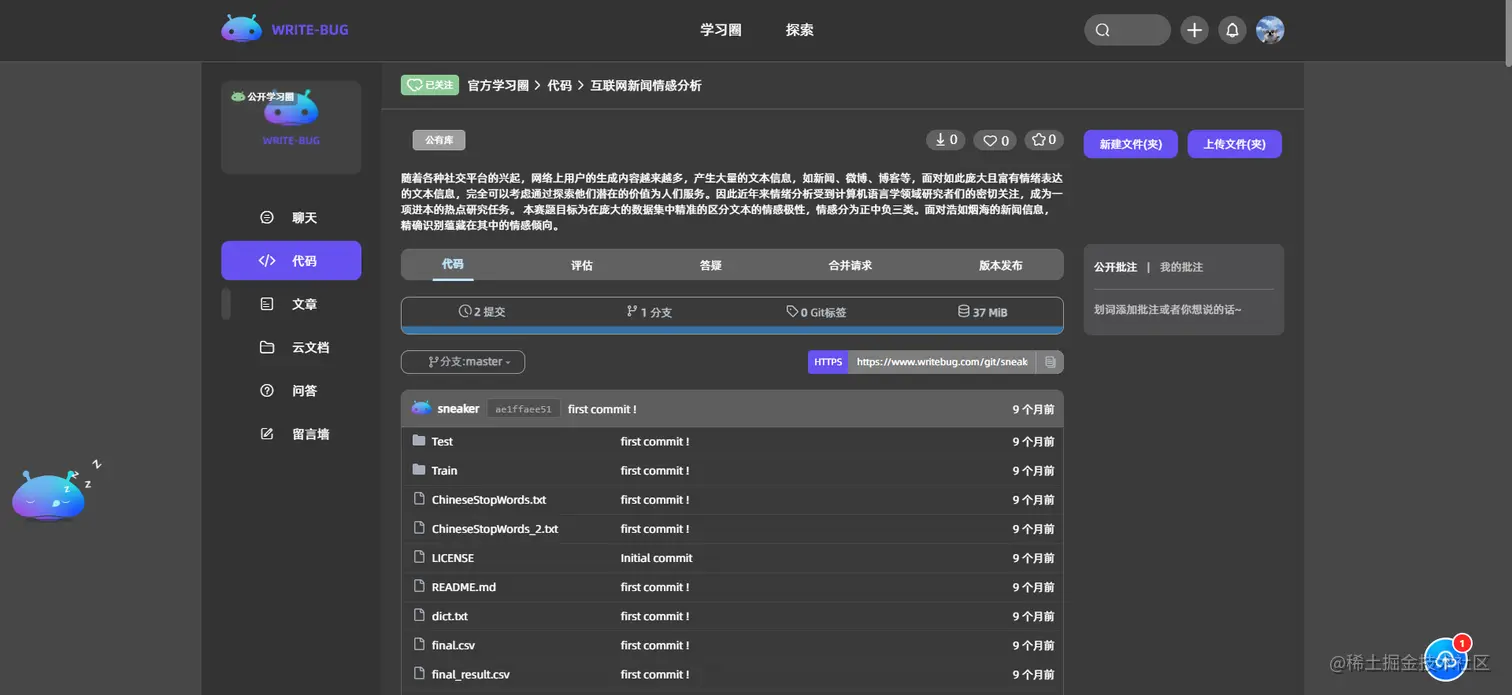Open ChineseStopWords_2.txt file

pyautogui.click(x=495, y=528)
